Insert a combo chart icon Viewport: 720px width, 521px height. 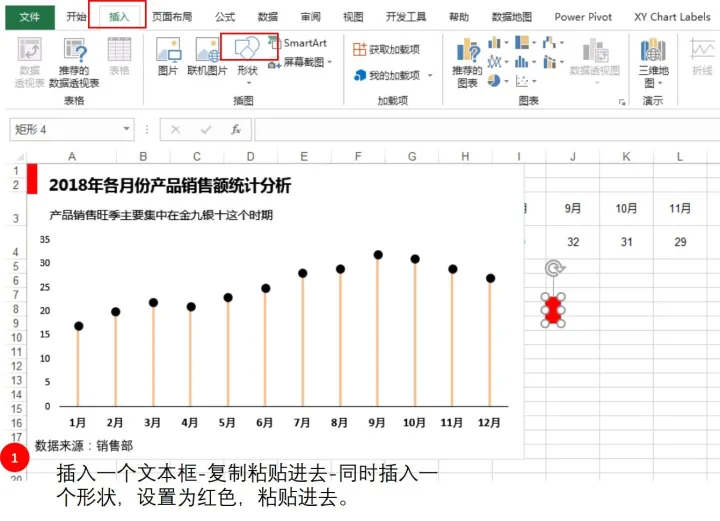pos(549,62)
